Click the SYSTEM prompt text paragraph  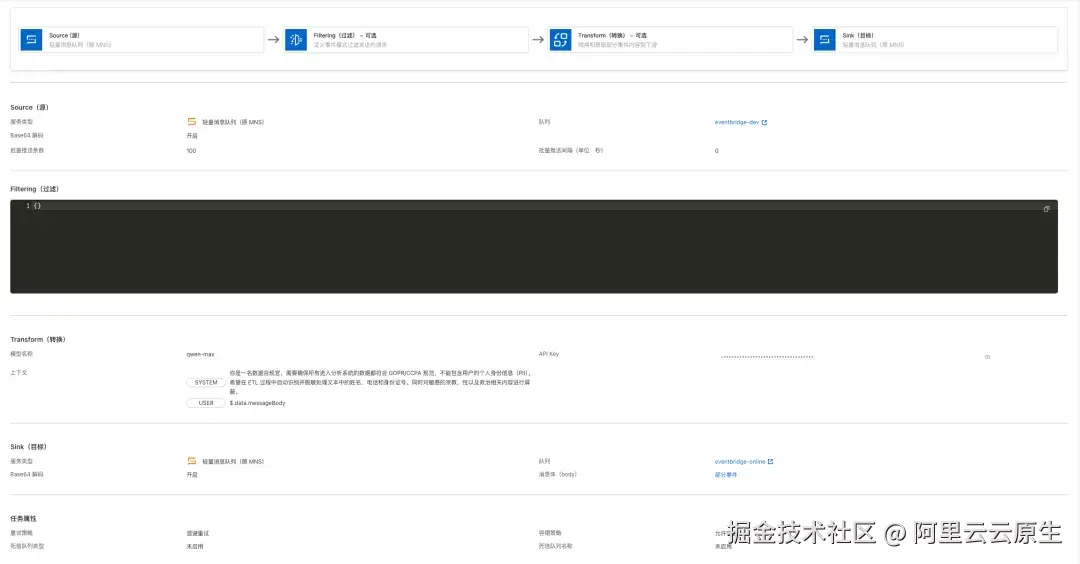(x=380, y=382)
